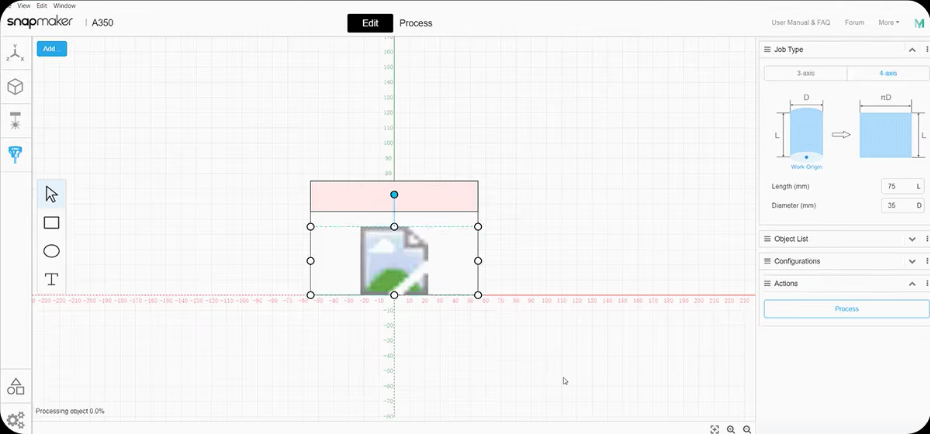Pick the Rectangle drawing tool
The image size is (930, 434).
(x=51, y=223)
